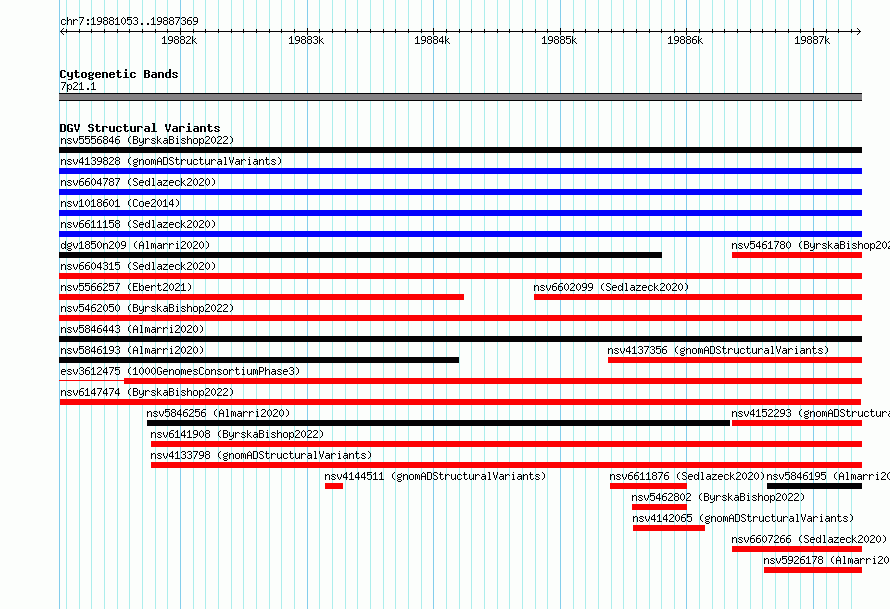Screen dimensions: 890x609
Task: Click the gray 7p21.1 cytogenetic band bar
Action: pyautogui.click(x=460, y=97)
